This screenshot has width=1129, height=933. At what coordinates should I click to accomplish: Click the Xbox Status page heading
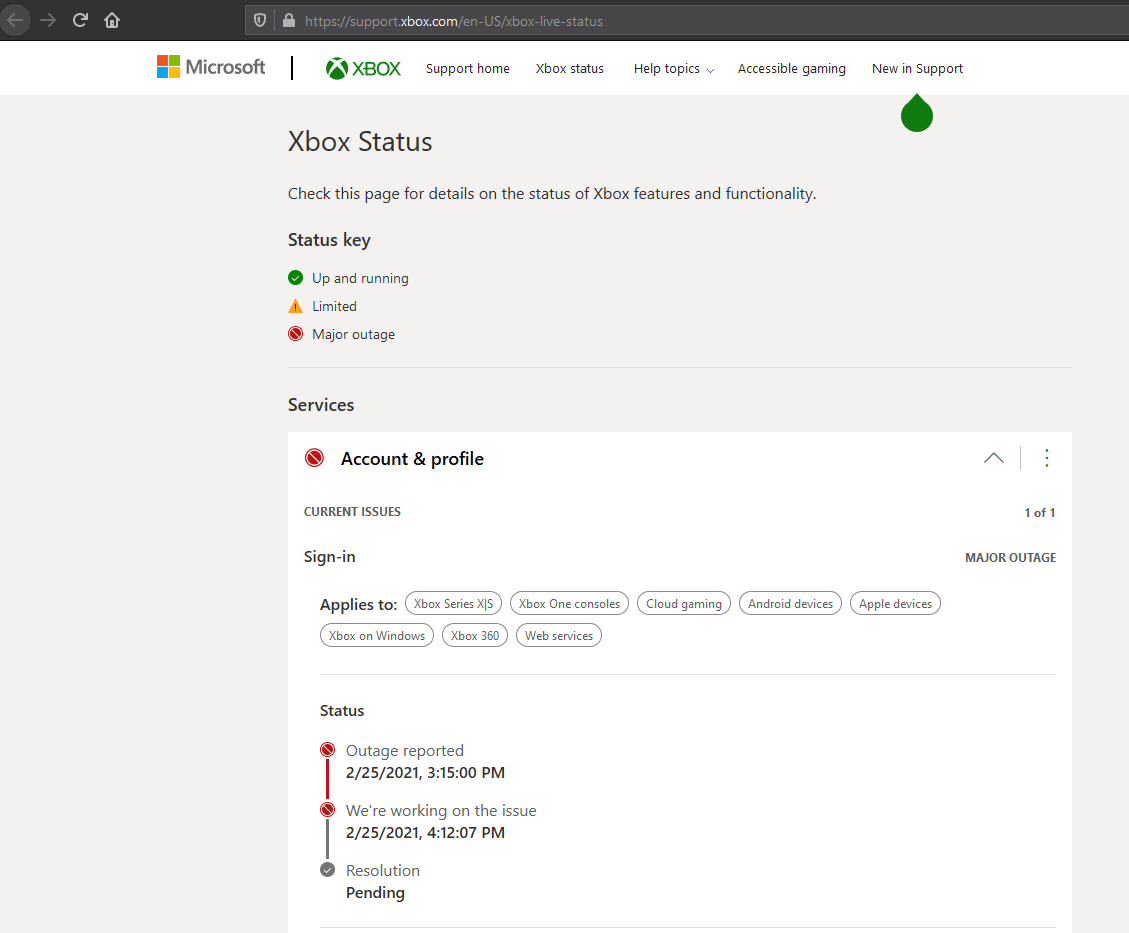point(360,142)
